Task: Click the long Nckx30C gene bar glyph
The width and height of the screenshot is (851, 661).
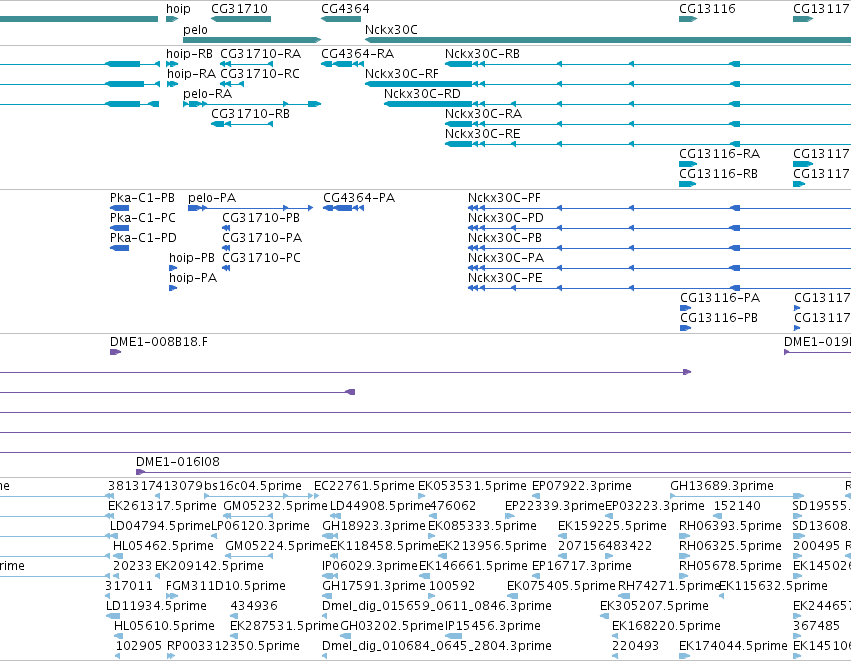Action: 608,40
